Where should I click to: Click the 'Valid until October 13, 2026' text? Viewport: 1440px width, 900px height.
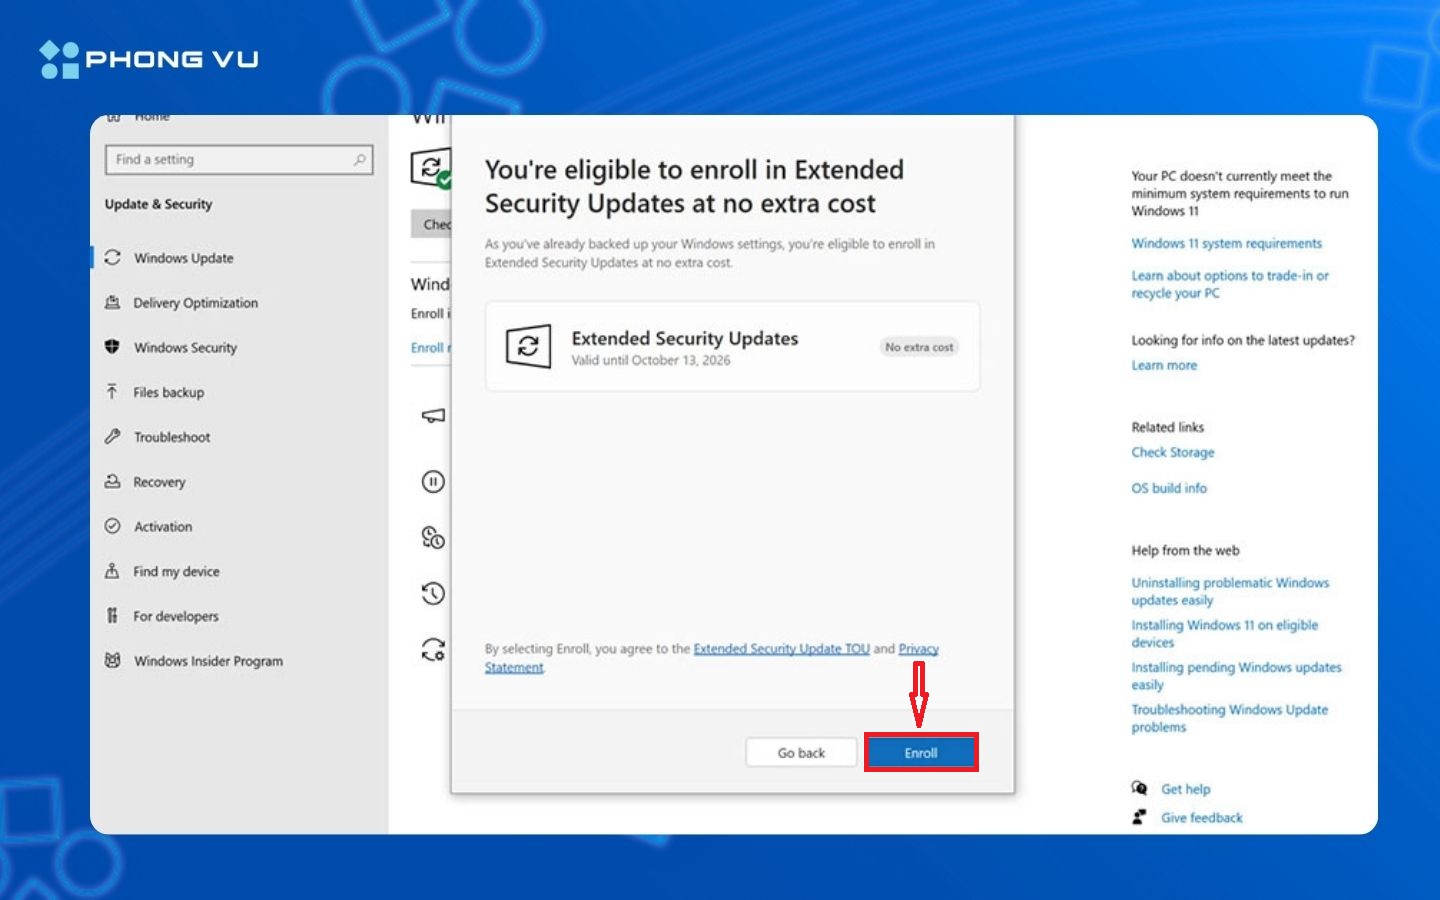pos(651,360)
